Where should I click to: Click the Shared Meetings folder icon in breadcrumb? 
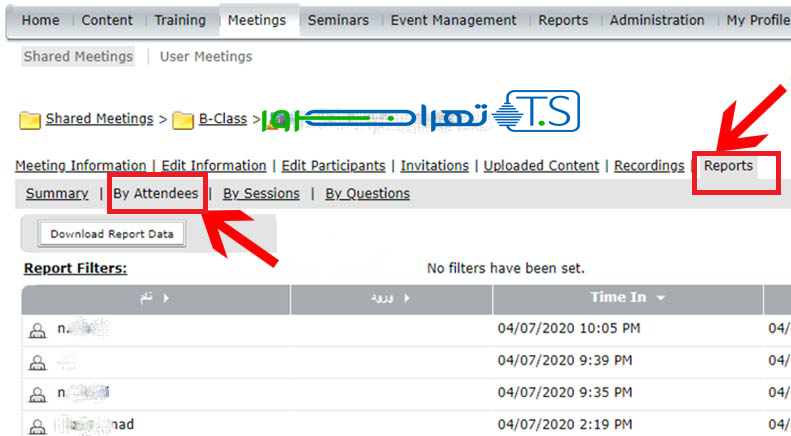tap(29, 120)
